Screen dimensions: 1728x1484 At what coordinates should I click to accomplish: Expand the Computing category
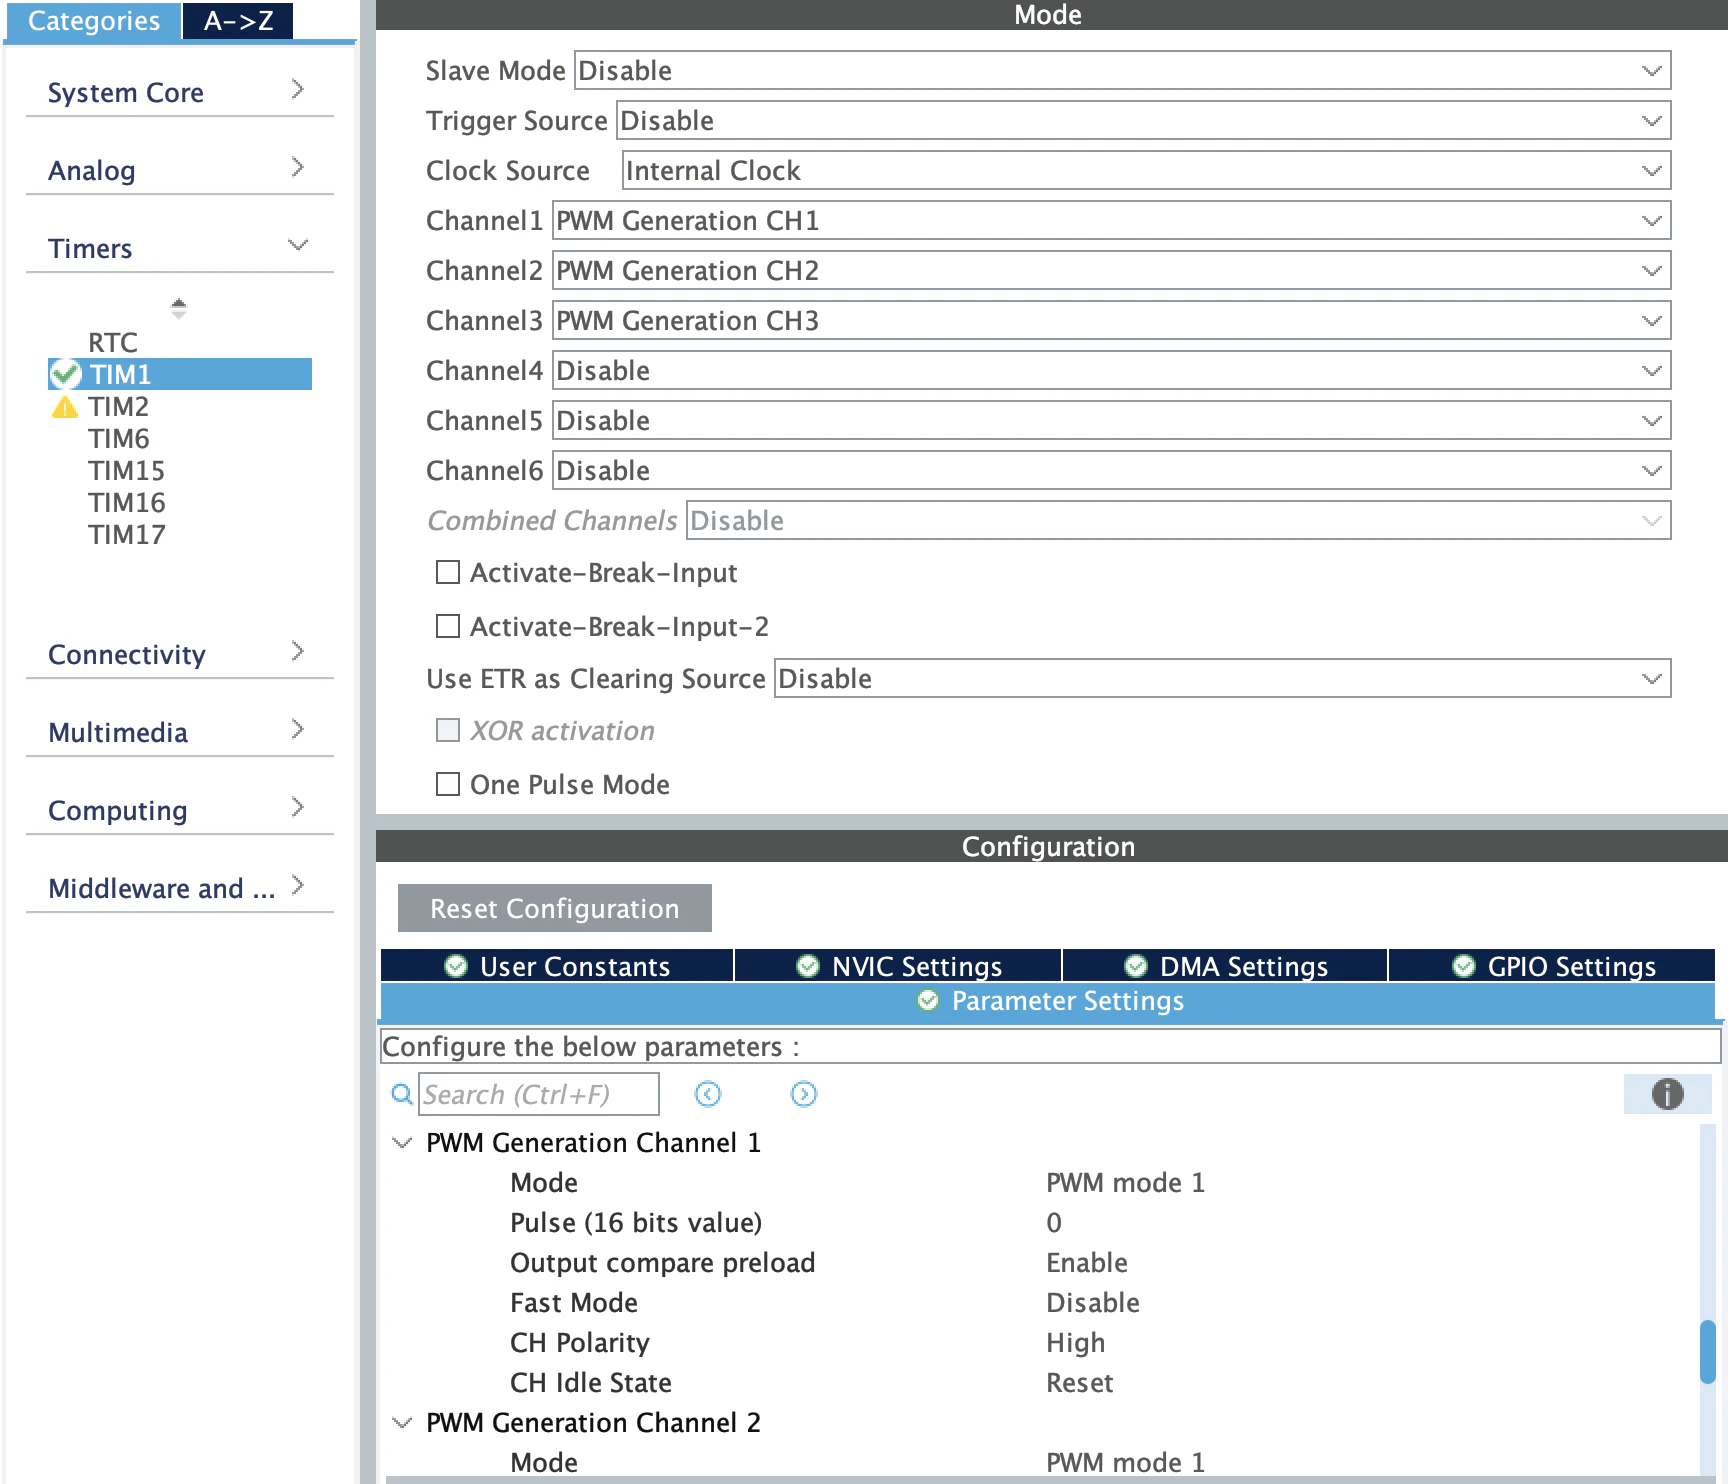(x=178, y=810)
